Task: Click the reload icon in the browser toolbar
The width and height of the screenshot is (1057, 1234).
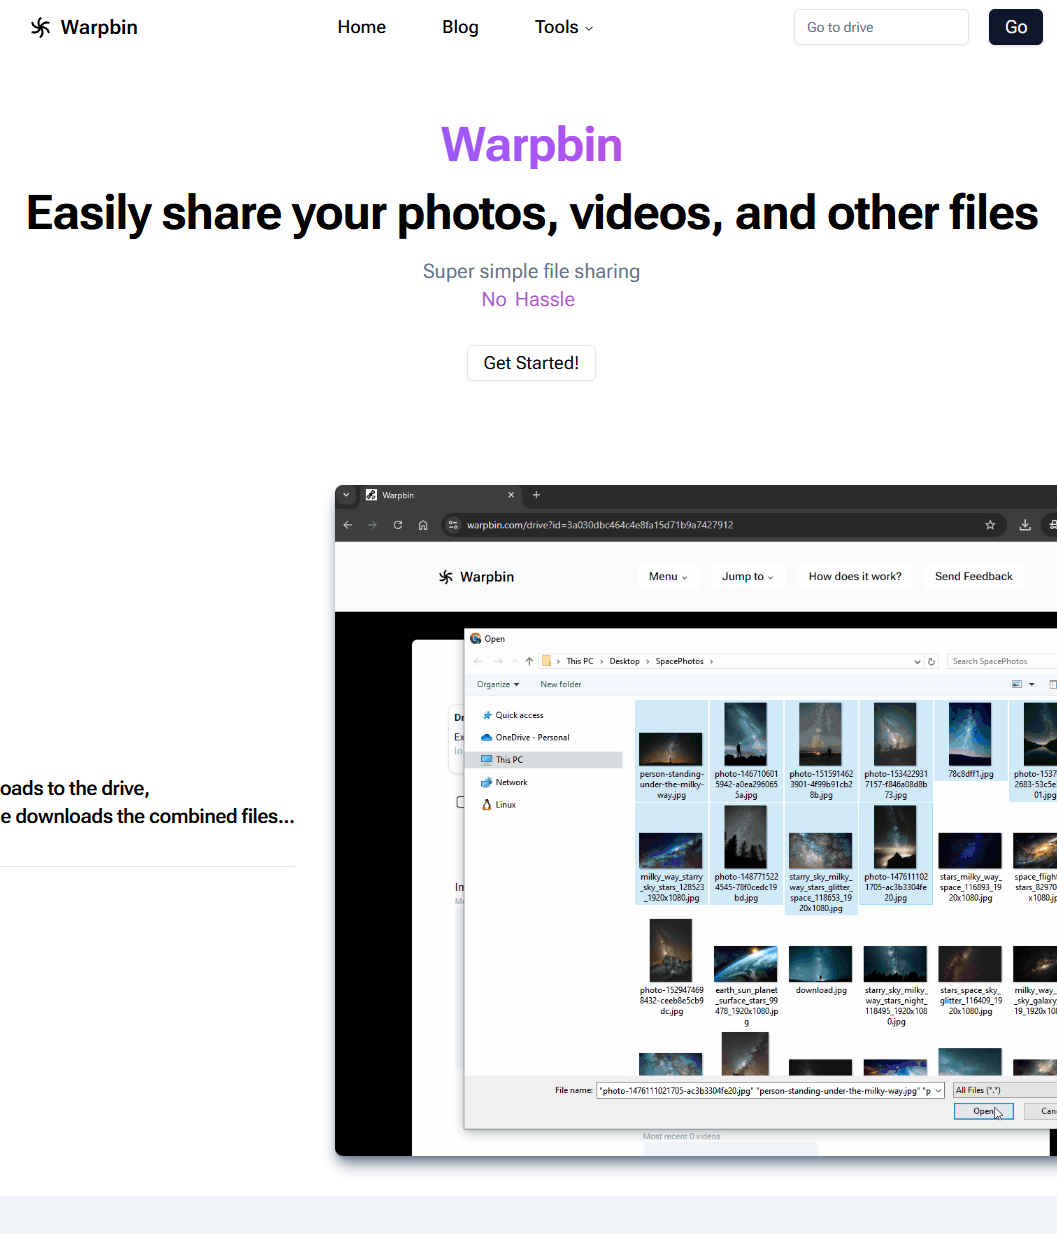Action: (397, 524)
